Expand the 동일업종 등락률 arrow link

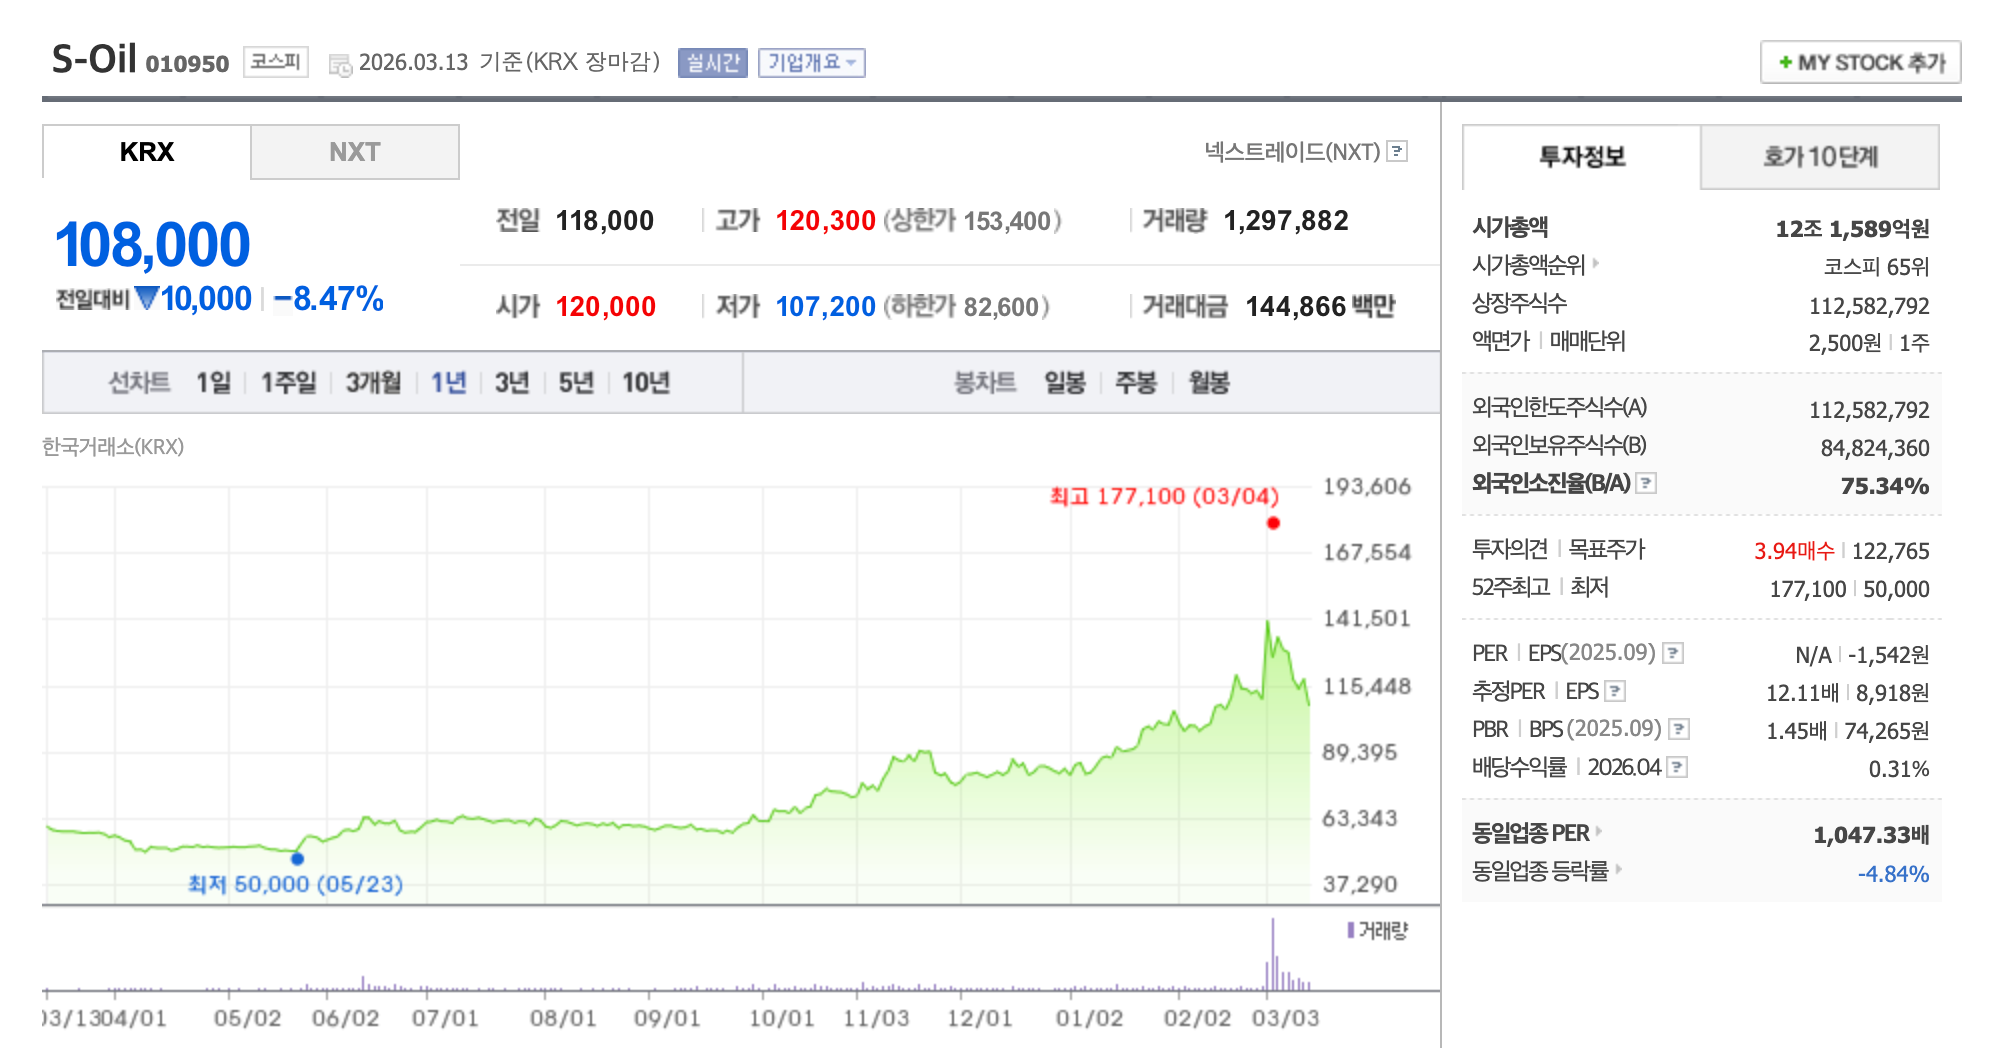(x=1618, y=869)
